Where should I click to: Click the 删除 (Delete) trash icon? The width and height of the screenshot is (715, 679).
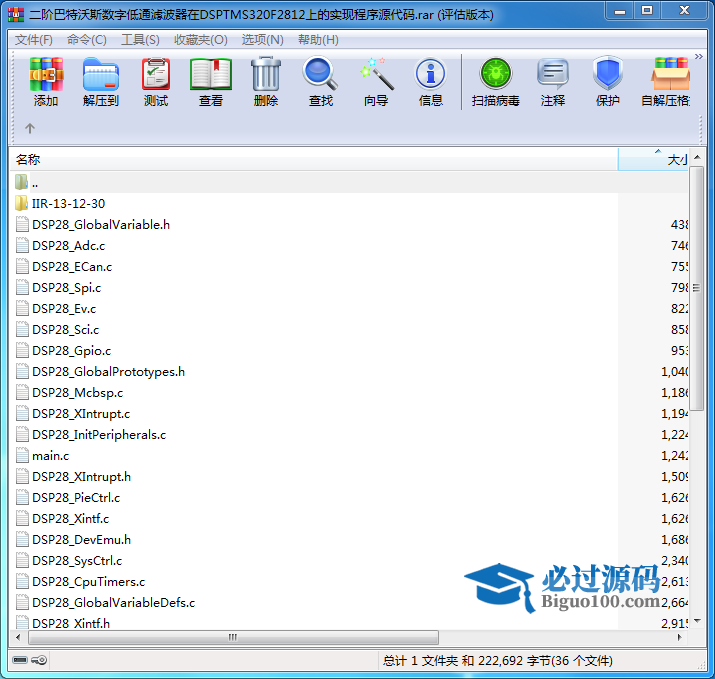click(266, 82)
